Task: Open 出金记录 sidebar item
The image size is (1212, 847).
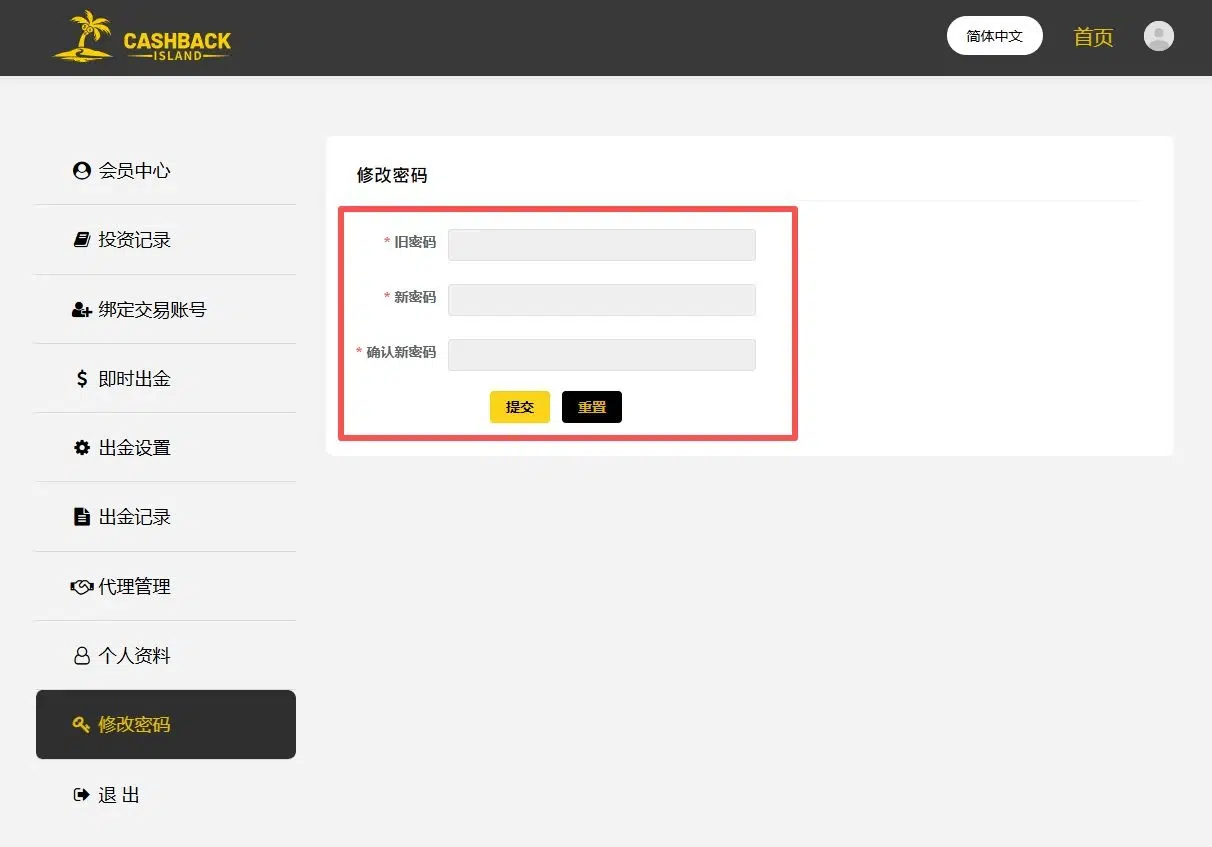Action: (165, 517)
